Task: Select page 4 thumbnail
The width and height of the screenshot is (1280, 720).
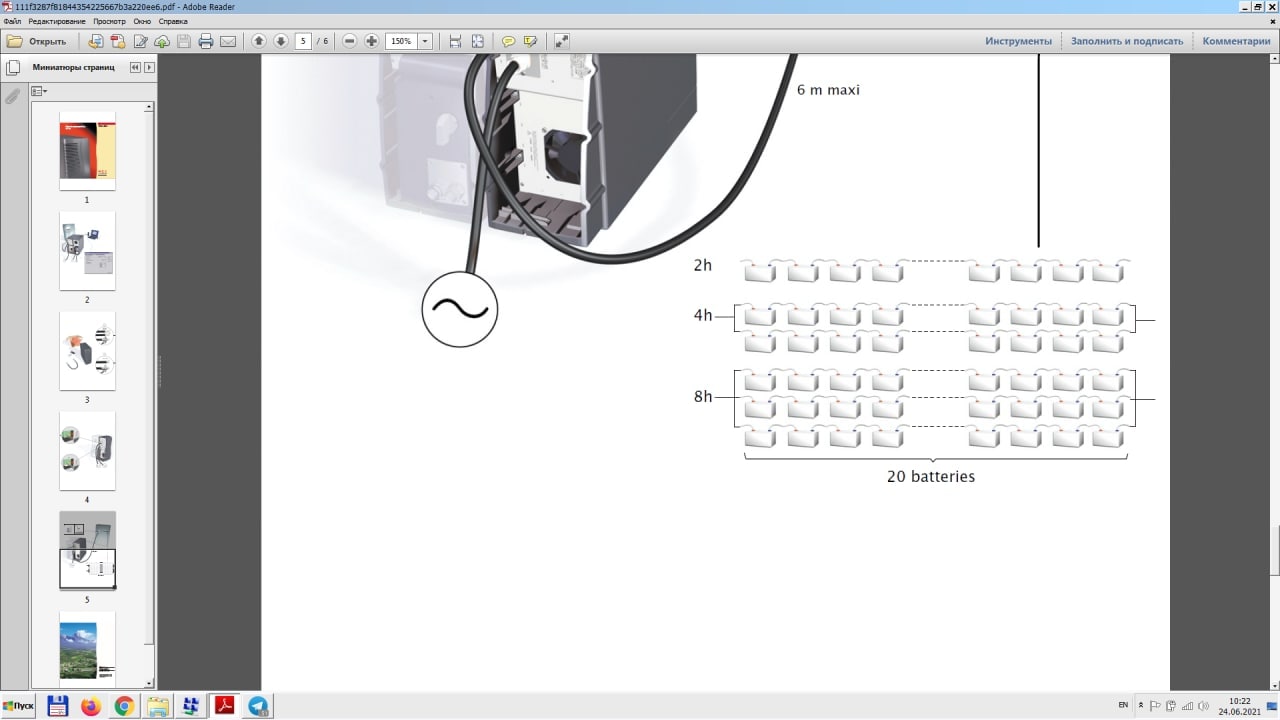Action: click(x=87, y=450)
